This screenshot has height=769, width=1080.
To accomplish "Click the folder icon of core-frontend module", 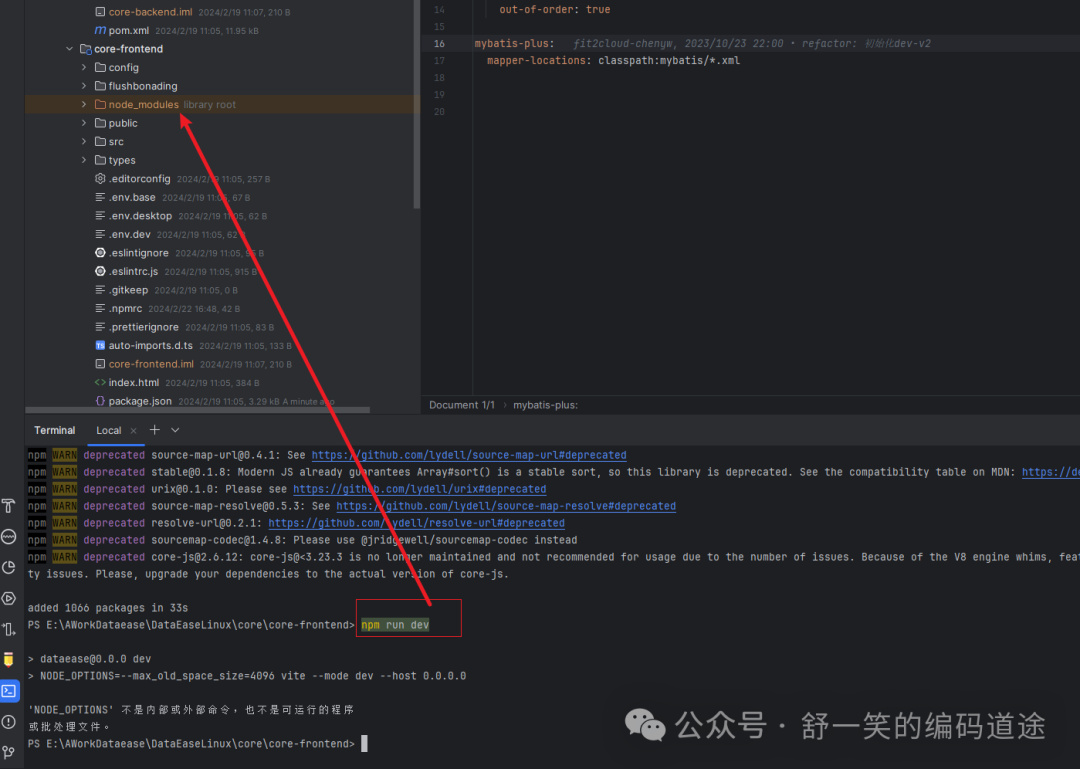I will [x=85, y=49].
